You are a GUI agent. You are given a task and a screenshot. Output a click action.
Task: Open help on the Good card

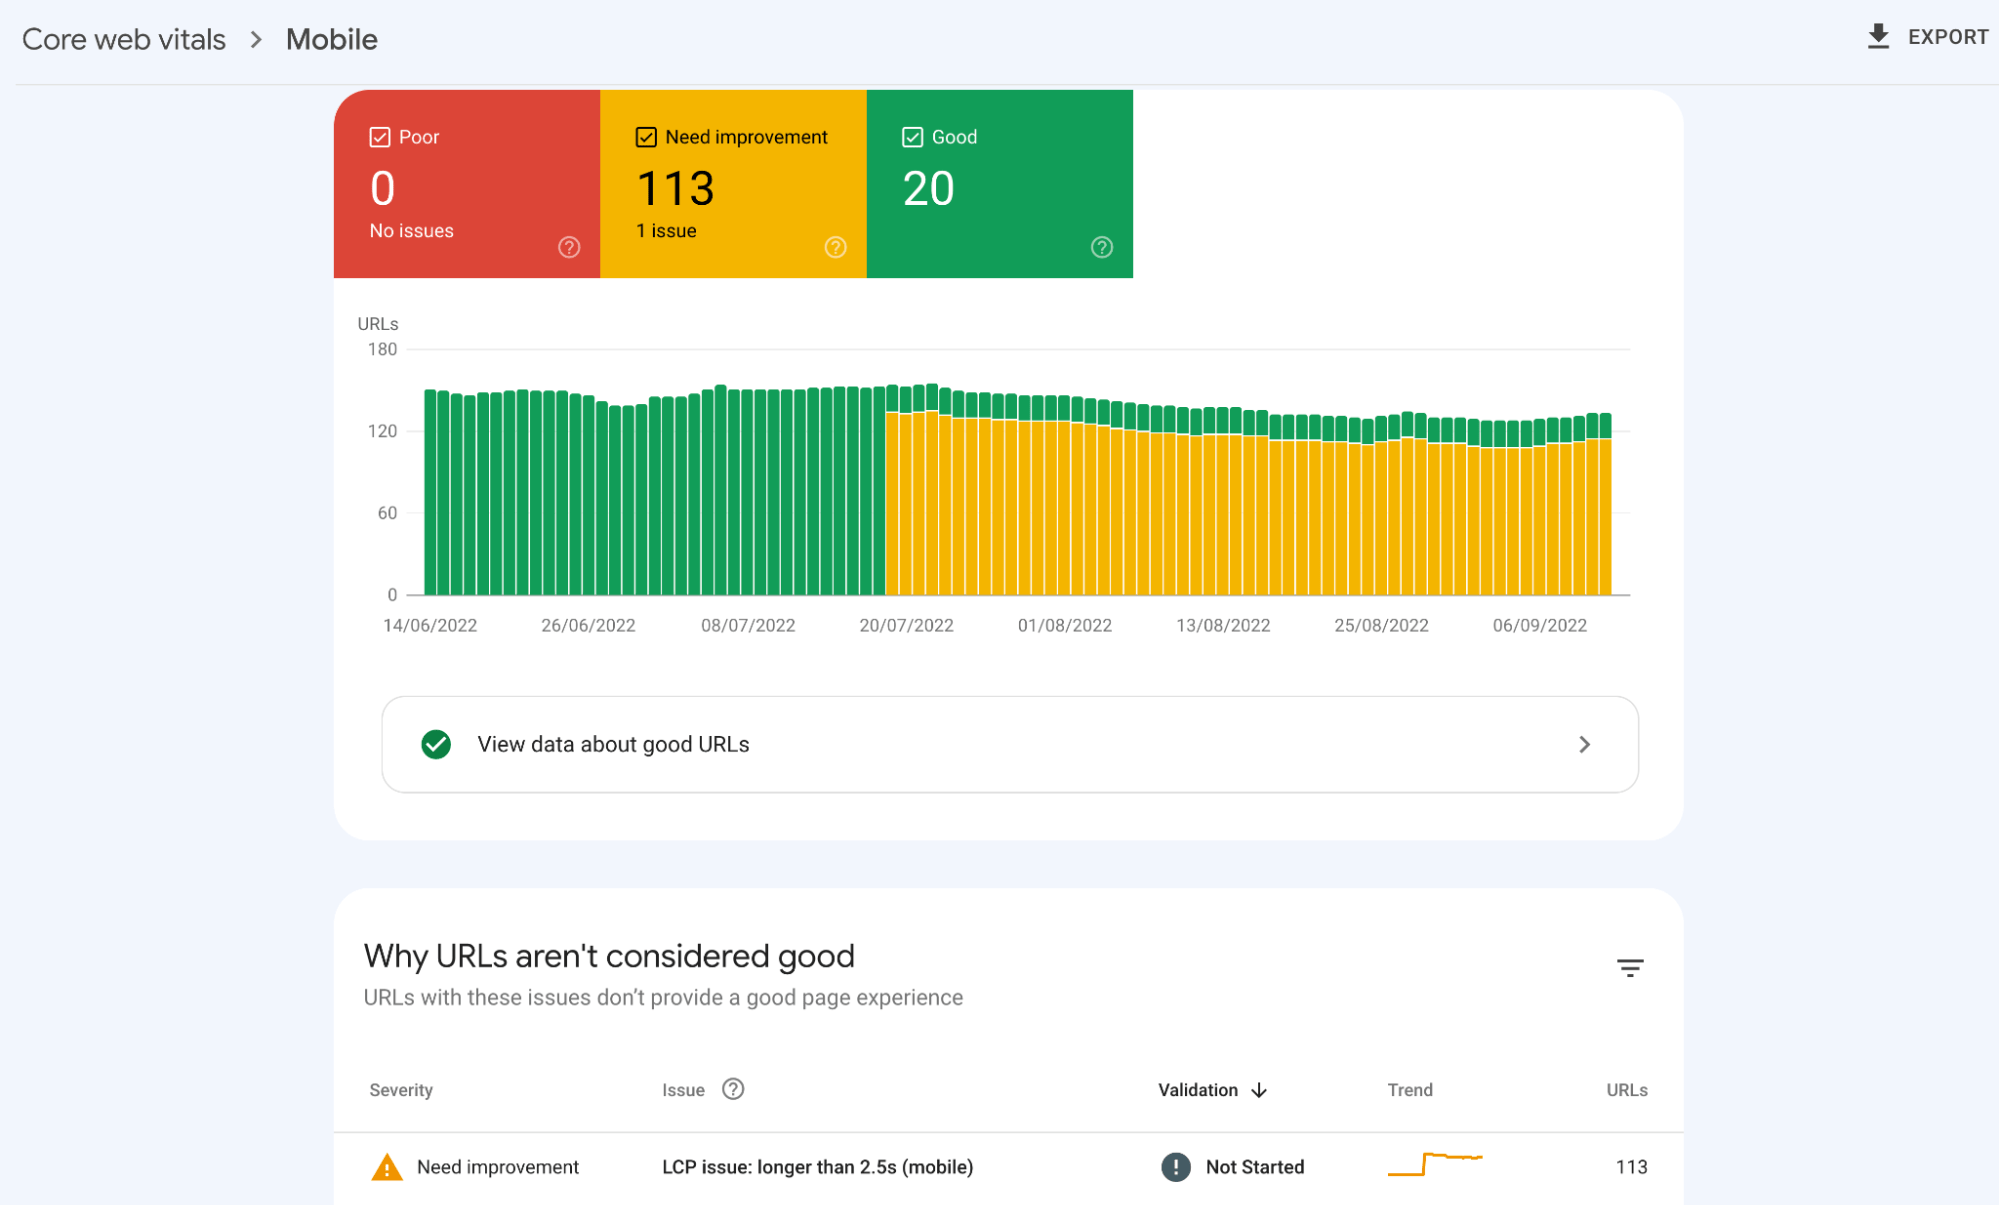click(x=1100, y=247)
